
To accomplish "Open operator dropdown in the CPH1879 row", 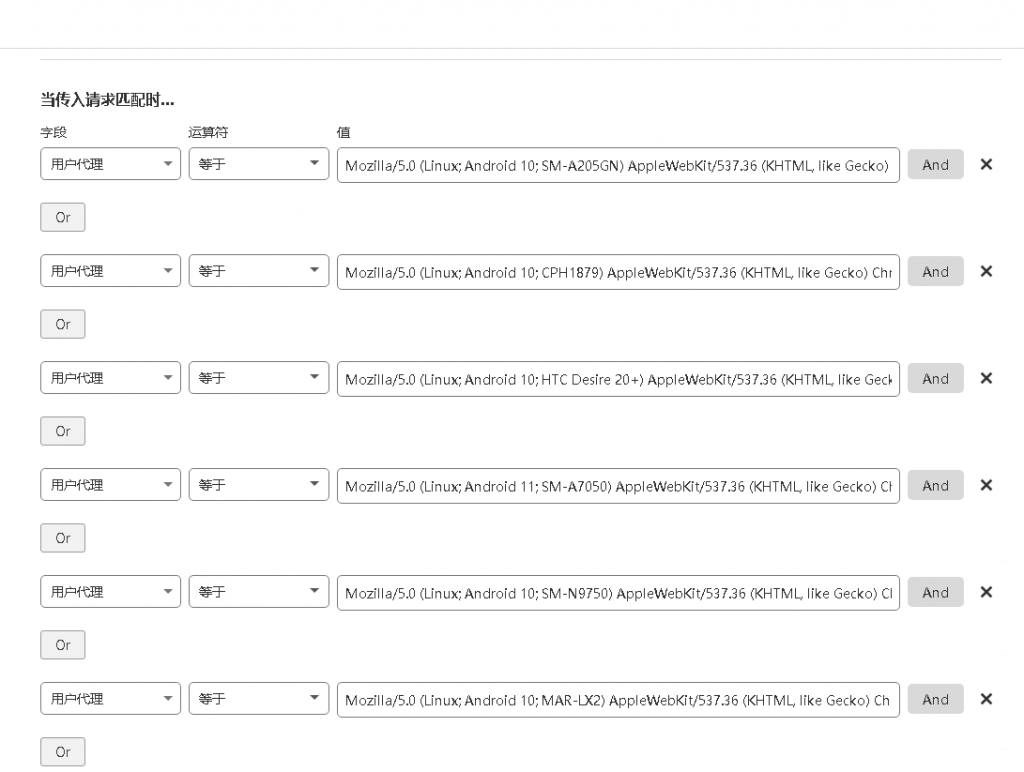I will pyautogui.click(x=258, y=271).
